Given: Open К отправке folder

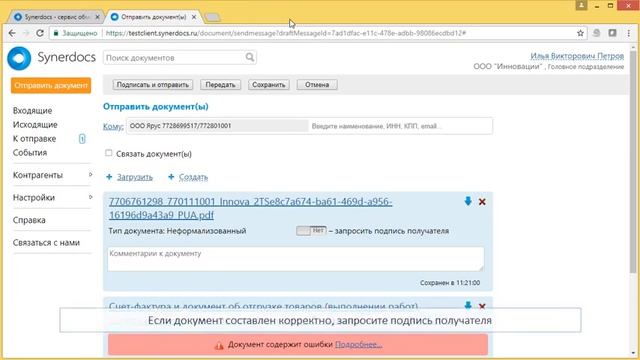Looking at the screenshot, I should click(34, 139).
